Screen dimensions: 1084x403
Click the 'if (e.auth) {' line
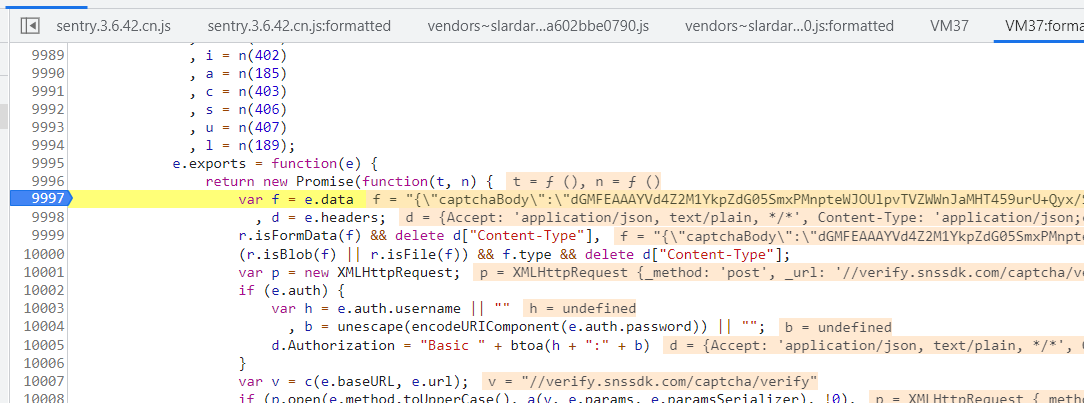point(291,290)
